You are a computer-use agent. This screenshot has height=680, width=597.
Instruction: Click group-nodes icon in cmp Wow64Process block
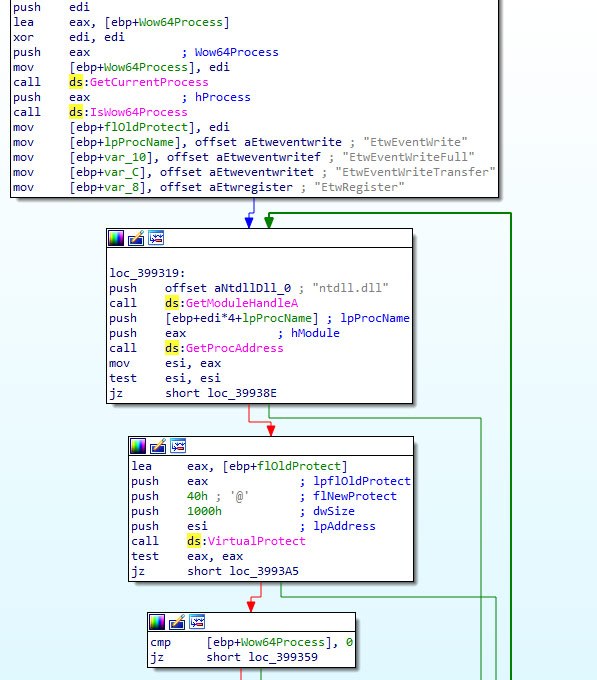pyautogui.click(x=197, y=622)
